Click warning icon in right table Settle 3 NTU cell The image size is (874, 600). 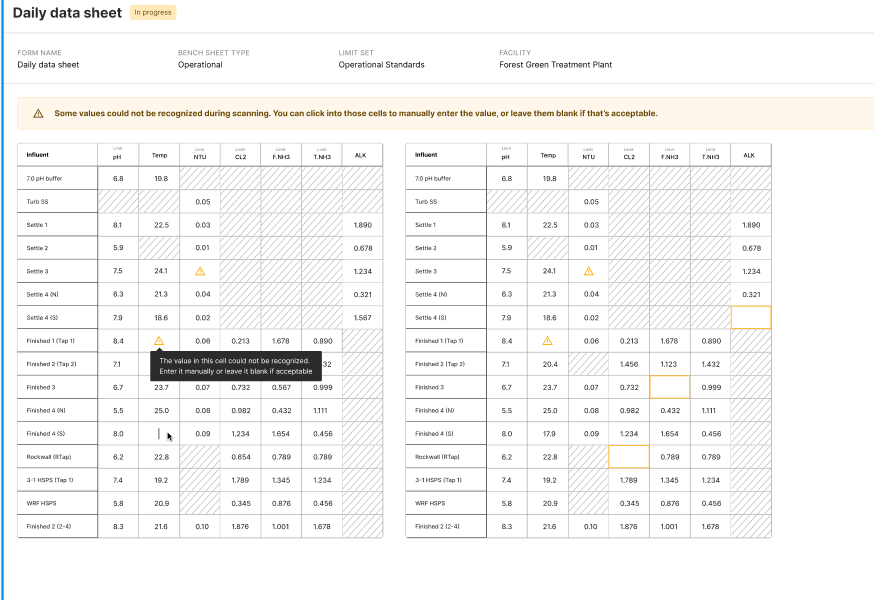tap(588, 271)
